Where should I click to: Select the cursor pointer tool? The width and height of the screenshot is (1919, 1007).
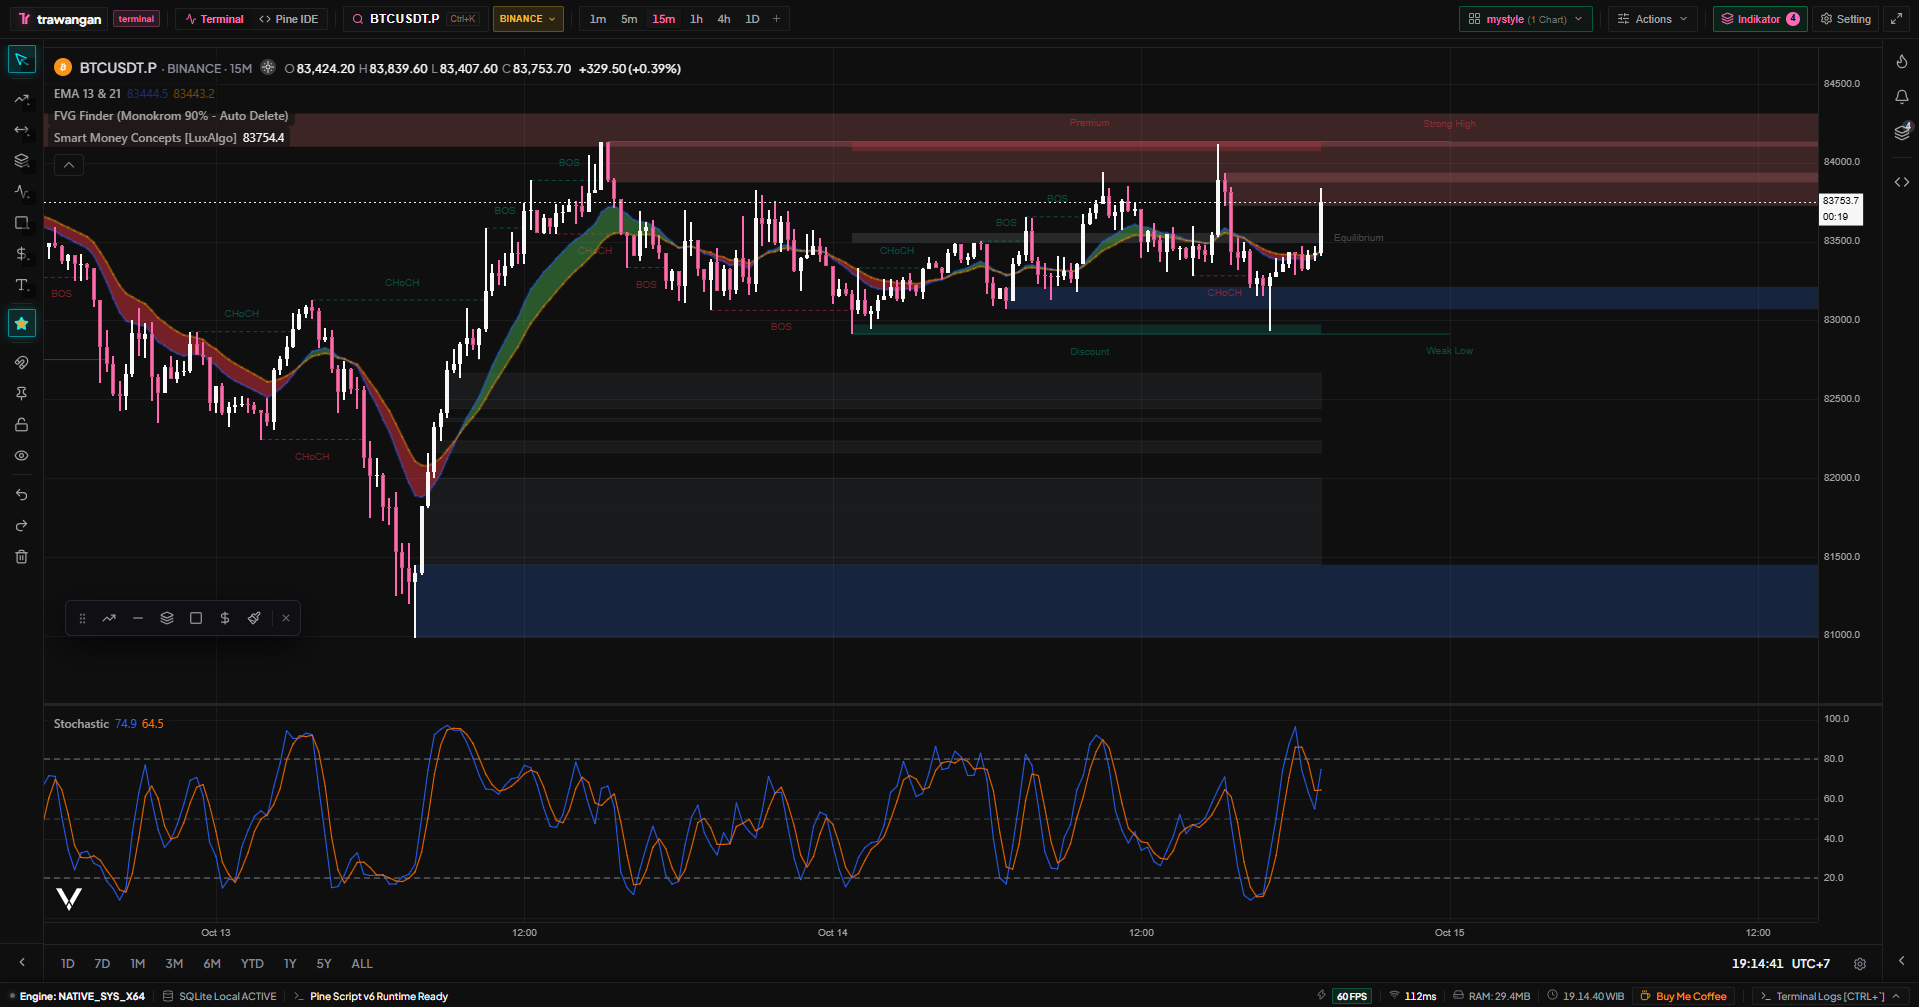(x=21, y=60)
